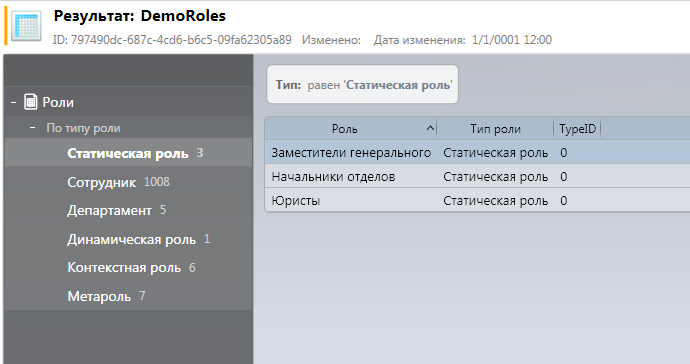Collapse the По типу роли group
This screenshot has height=364, width=690.
pyautogui.click(x=33, y=128)
